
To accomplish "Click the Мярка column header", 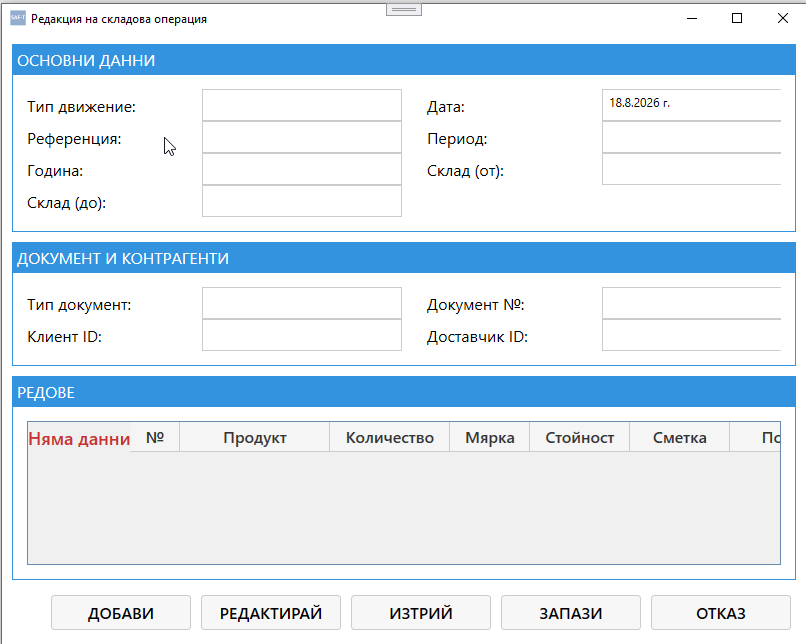I will pos(490,437).
